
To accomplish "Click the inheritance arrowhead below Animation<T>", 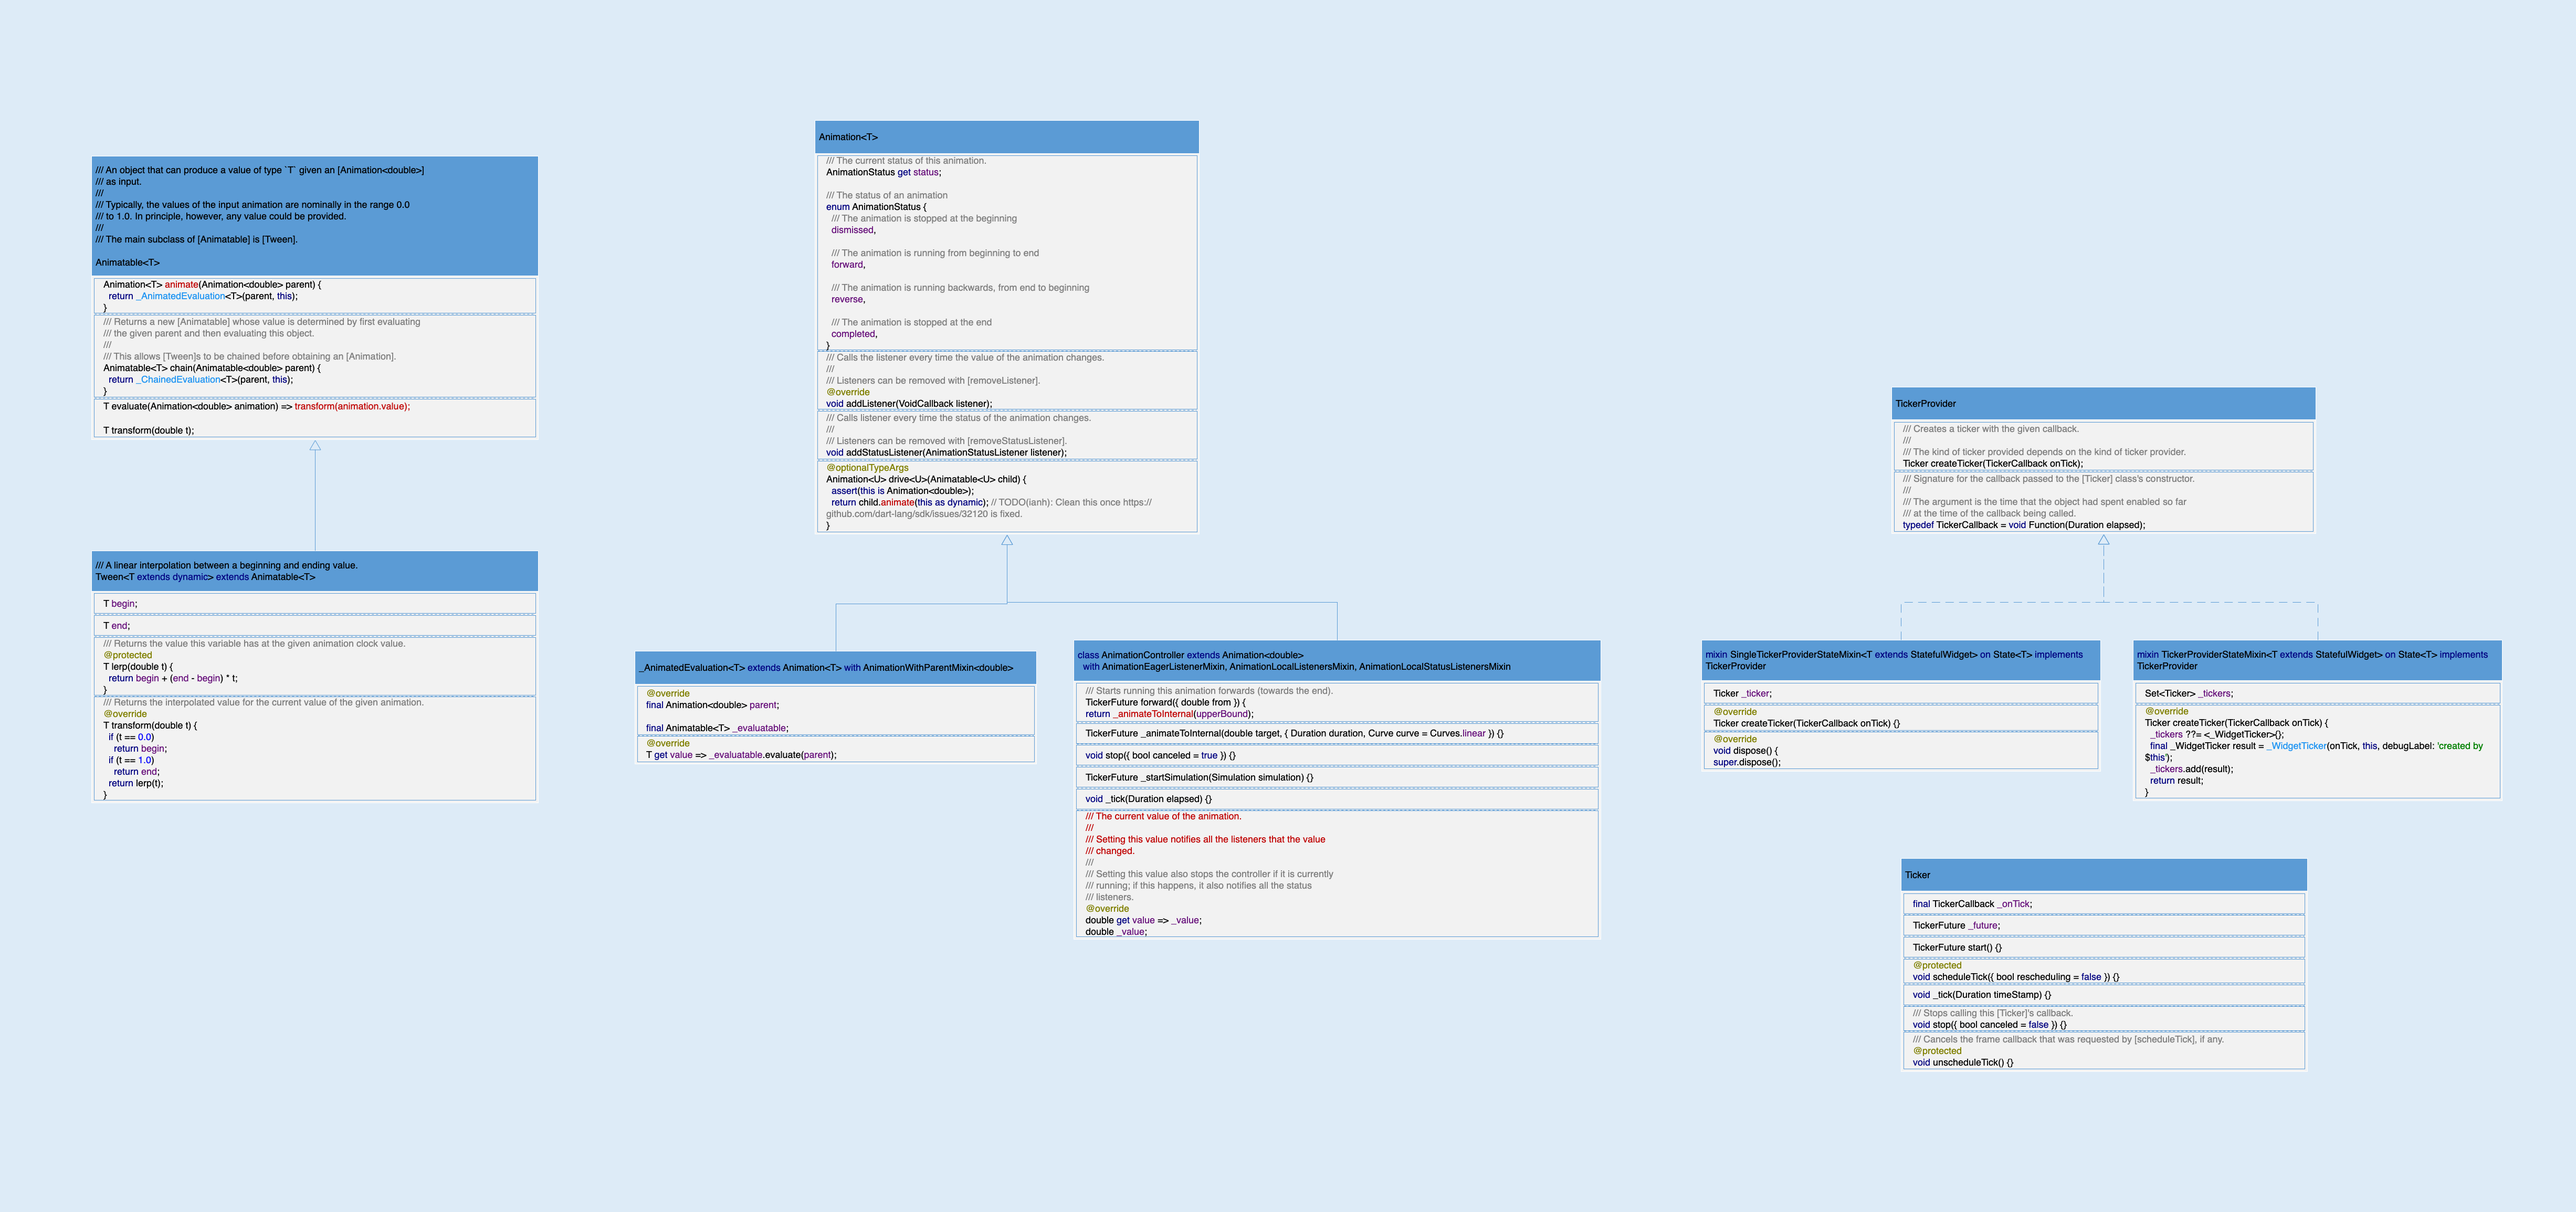I will pos(1007,540).
